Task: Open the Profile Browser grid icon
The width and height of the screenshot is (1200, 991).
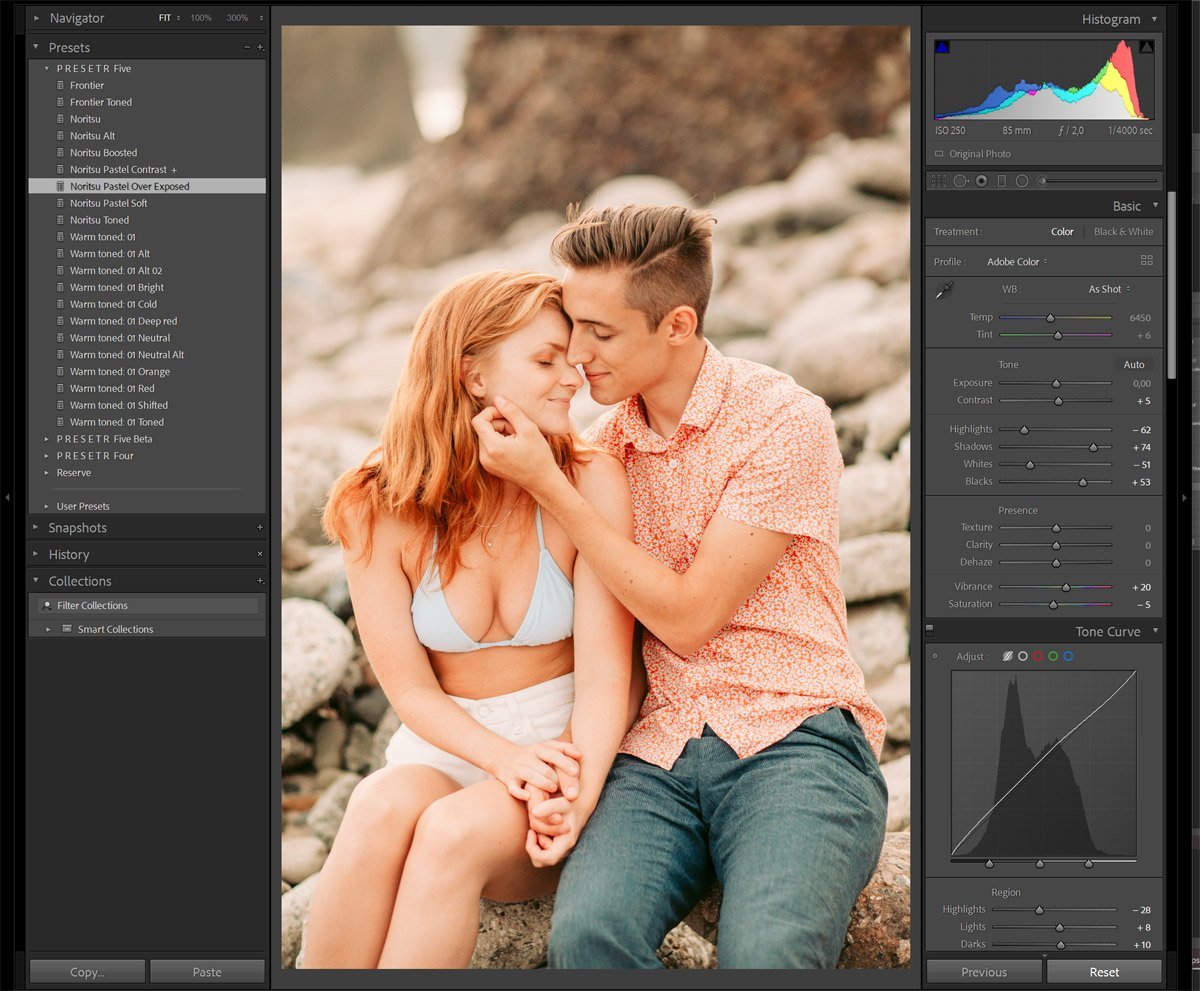Action: tap(1146, 261)
